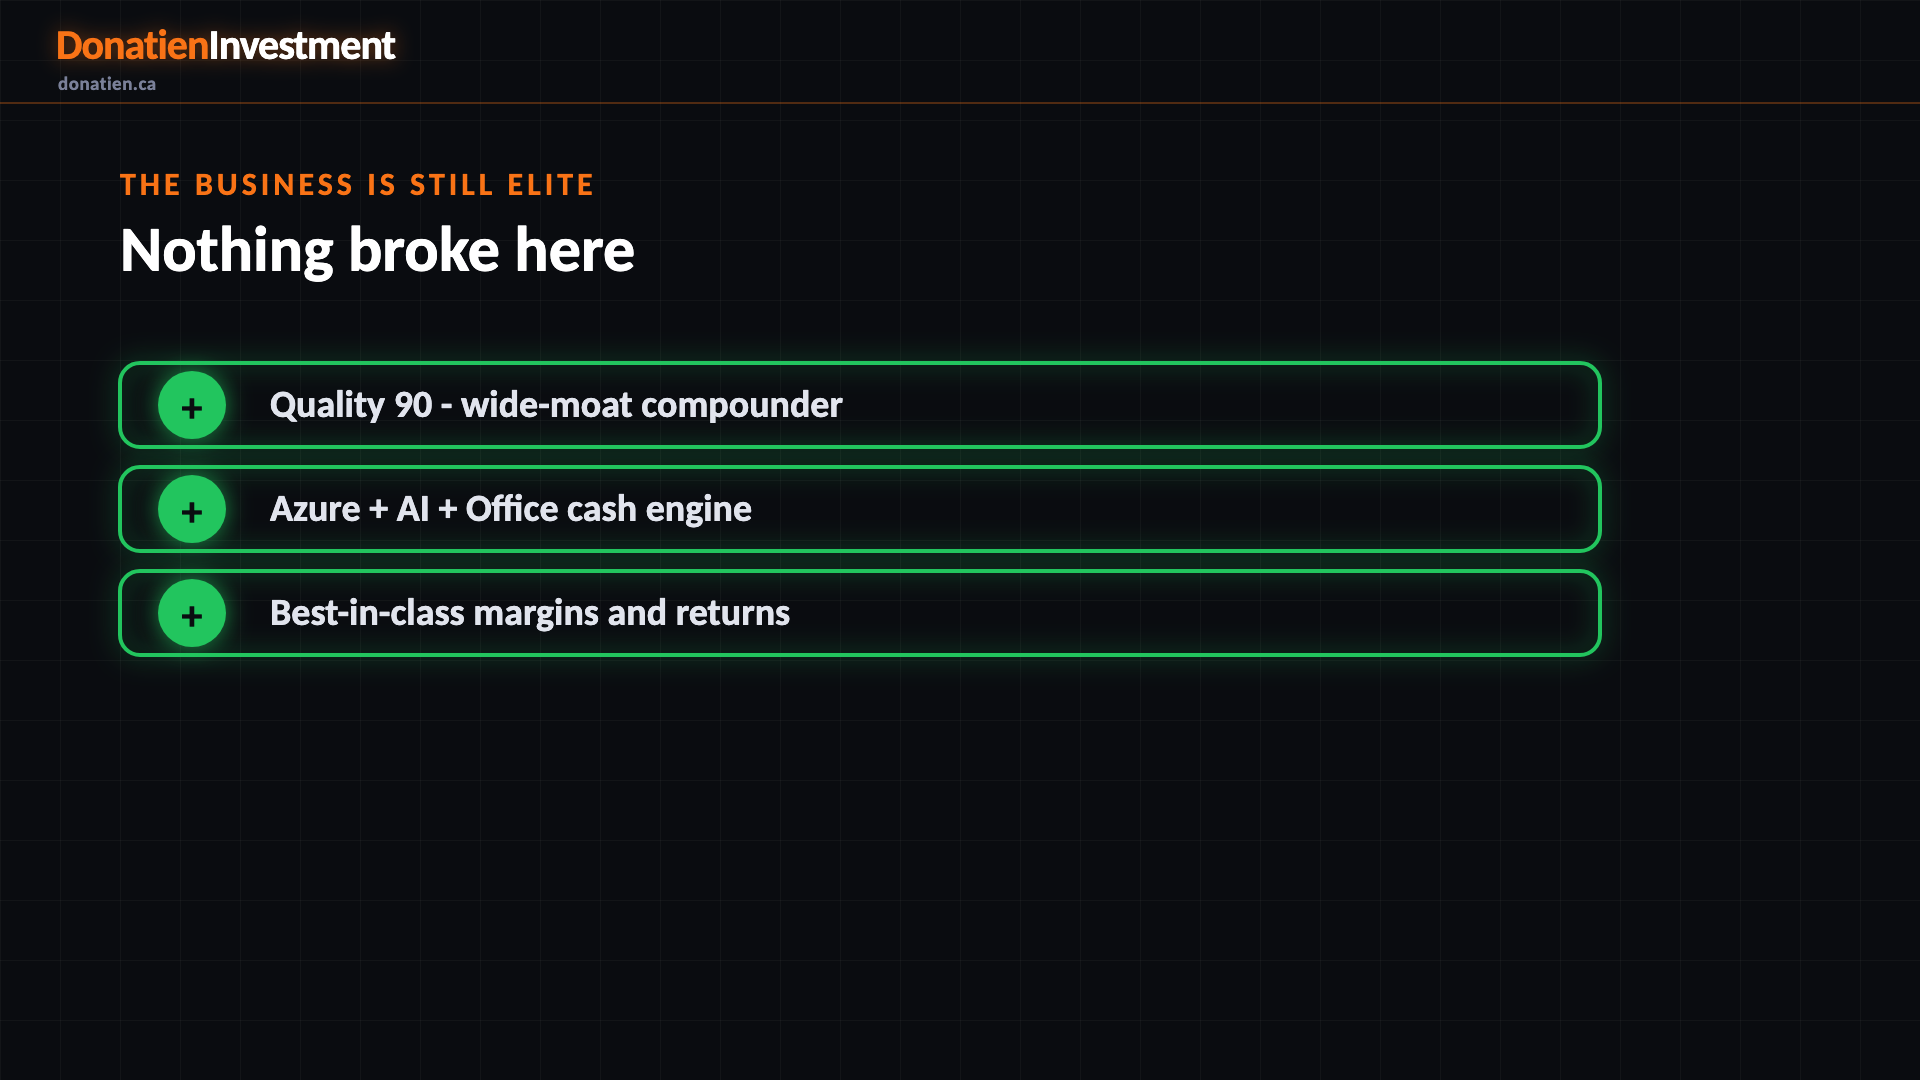Select the Azure + AI + Office cash engine text

tap(510, 509)
